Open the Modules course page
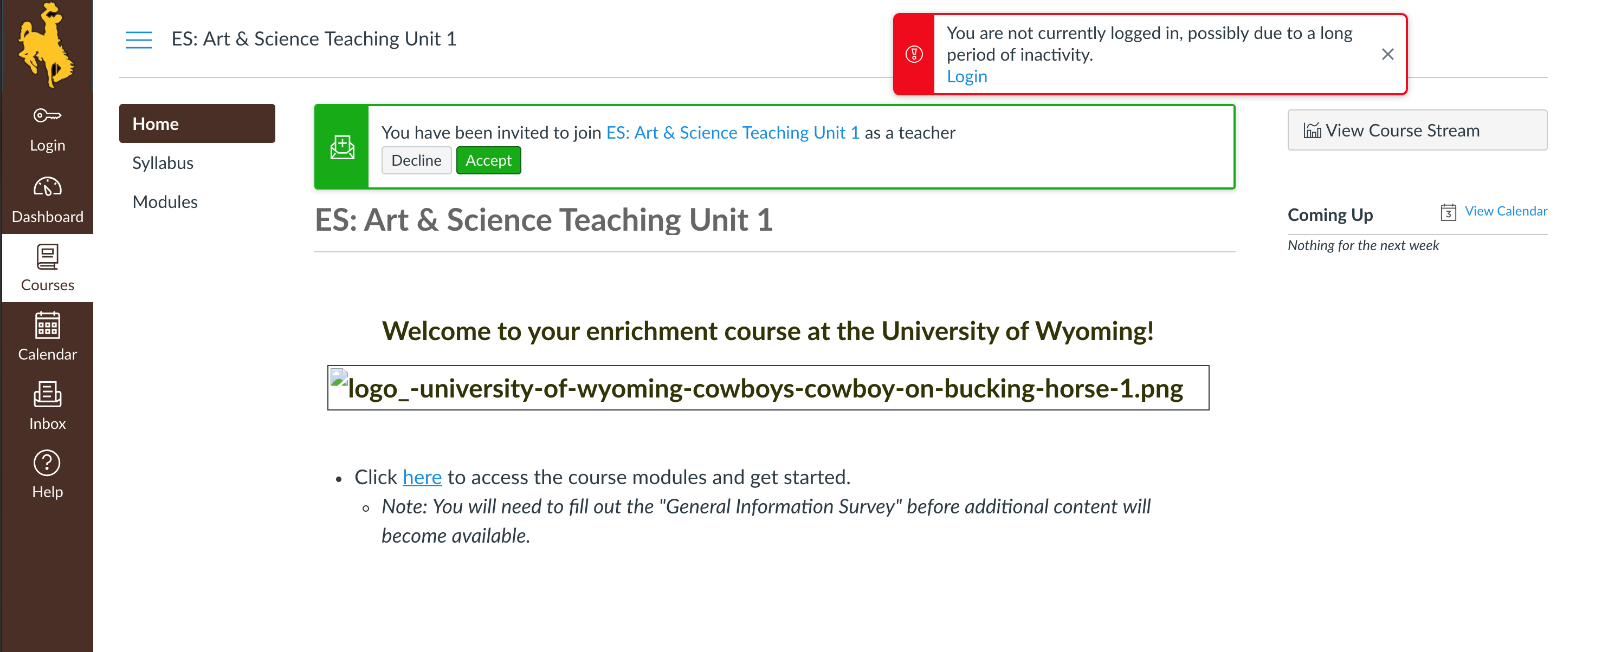Screen dimensions: 1602x652 [165, 202]
